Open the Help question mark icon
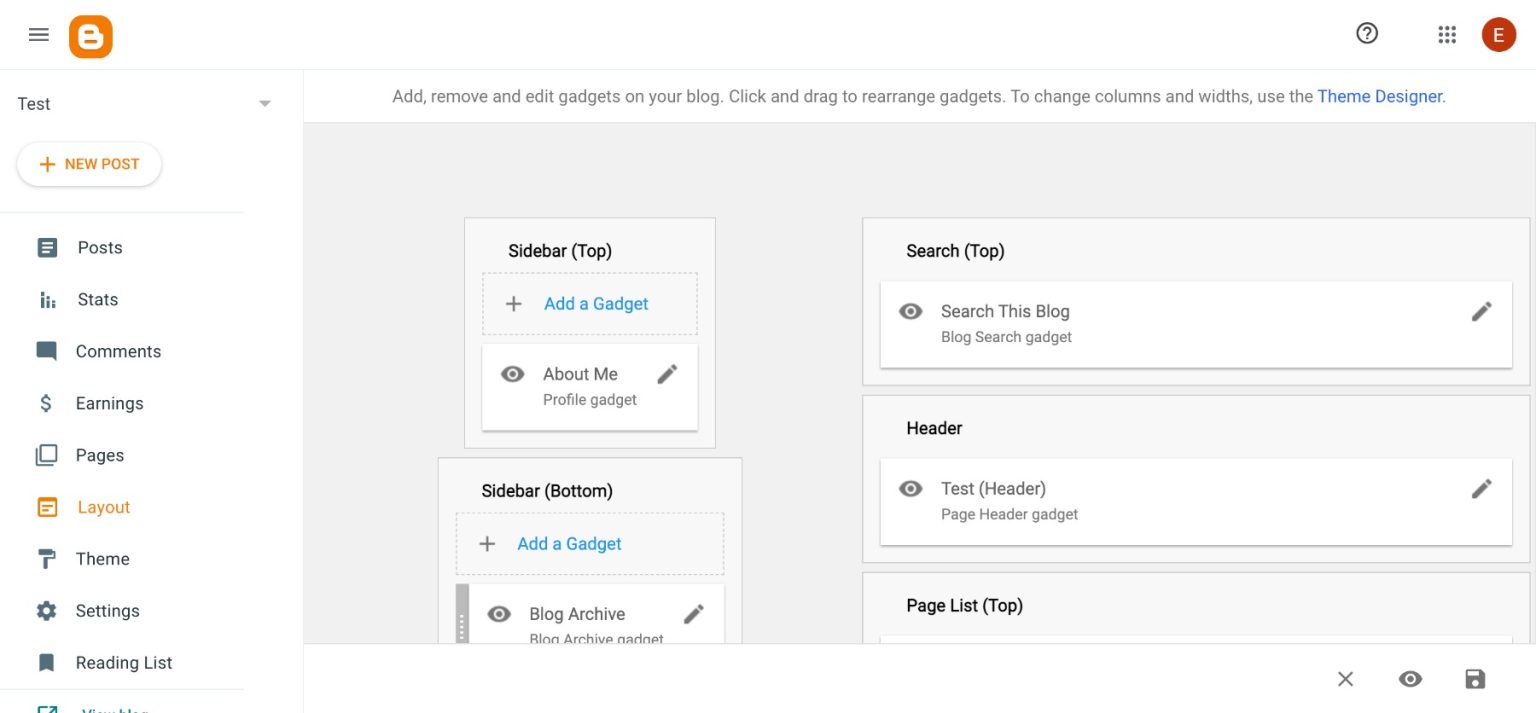This screenshot has height=713, width=1536. coord(1366,33)
